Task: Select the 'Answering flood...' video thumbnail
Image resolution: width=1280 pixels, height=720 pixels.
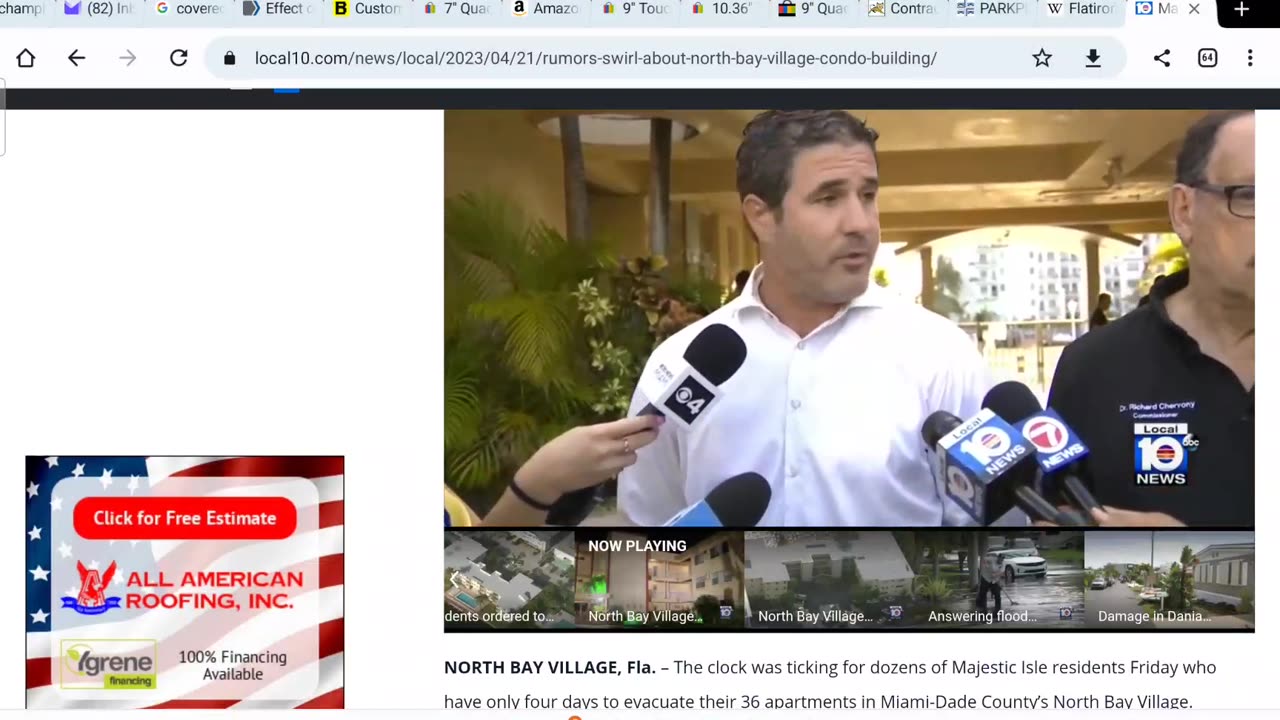Action: point(998,580)
